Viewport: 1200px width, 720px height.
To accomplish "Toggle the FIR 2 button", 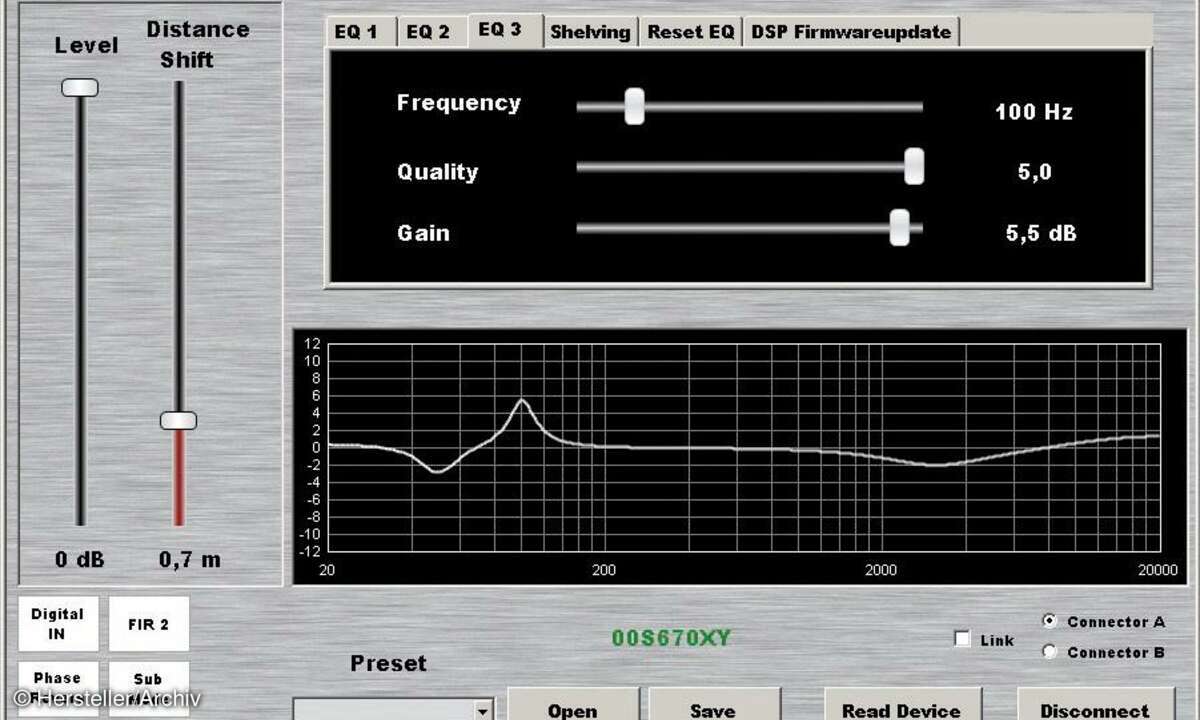I will 148,624.
